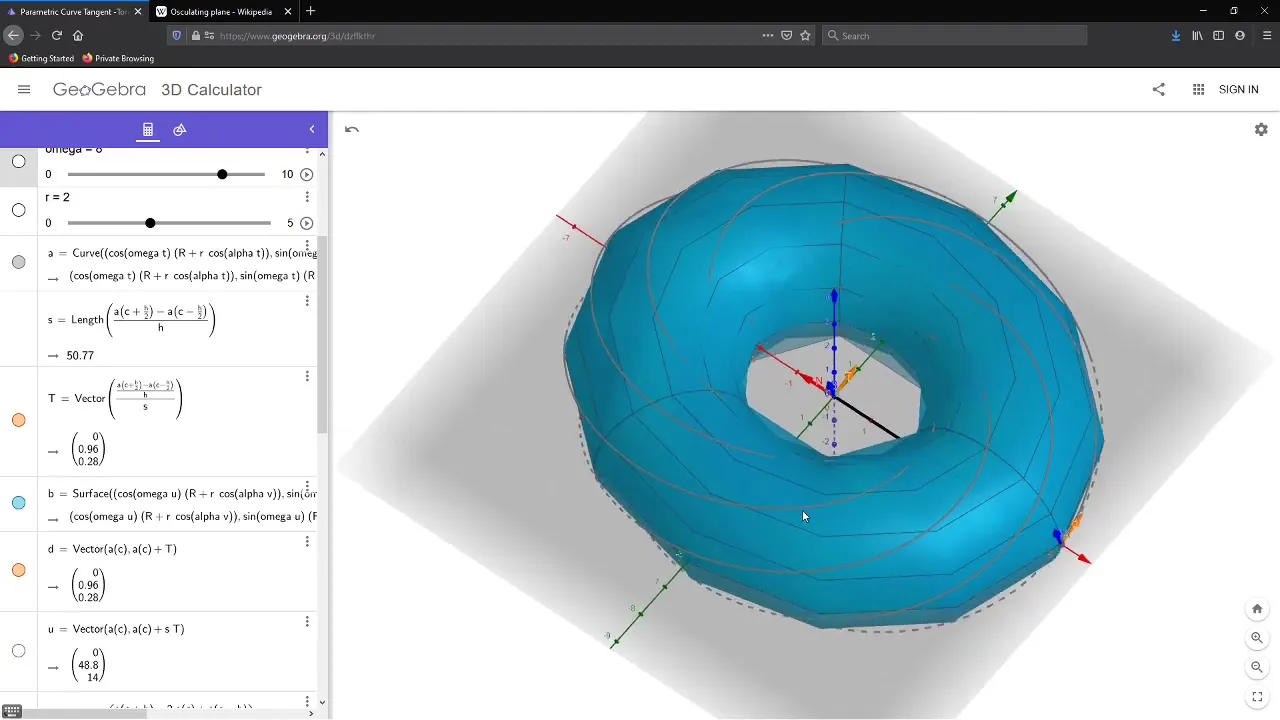The height and width of the screenshot is (720, 1280).
Task: Reload the current page
Action: click(57, 35)
